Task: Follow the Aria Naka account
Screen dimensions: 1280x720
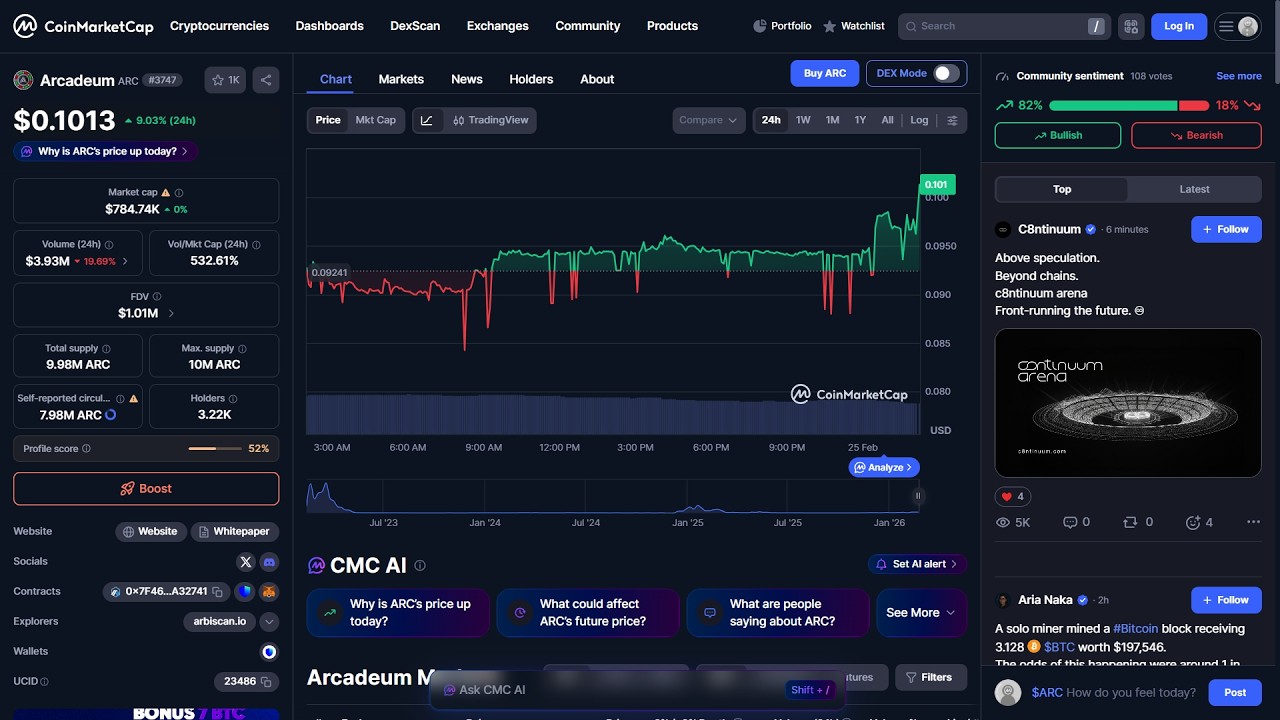Action: (x=1226, y=600)
